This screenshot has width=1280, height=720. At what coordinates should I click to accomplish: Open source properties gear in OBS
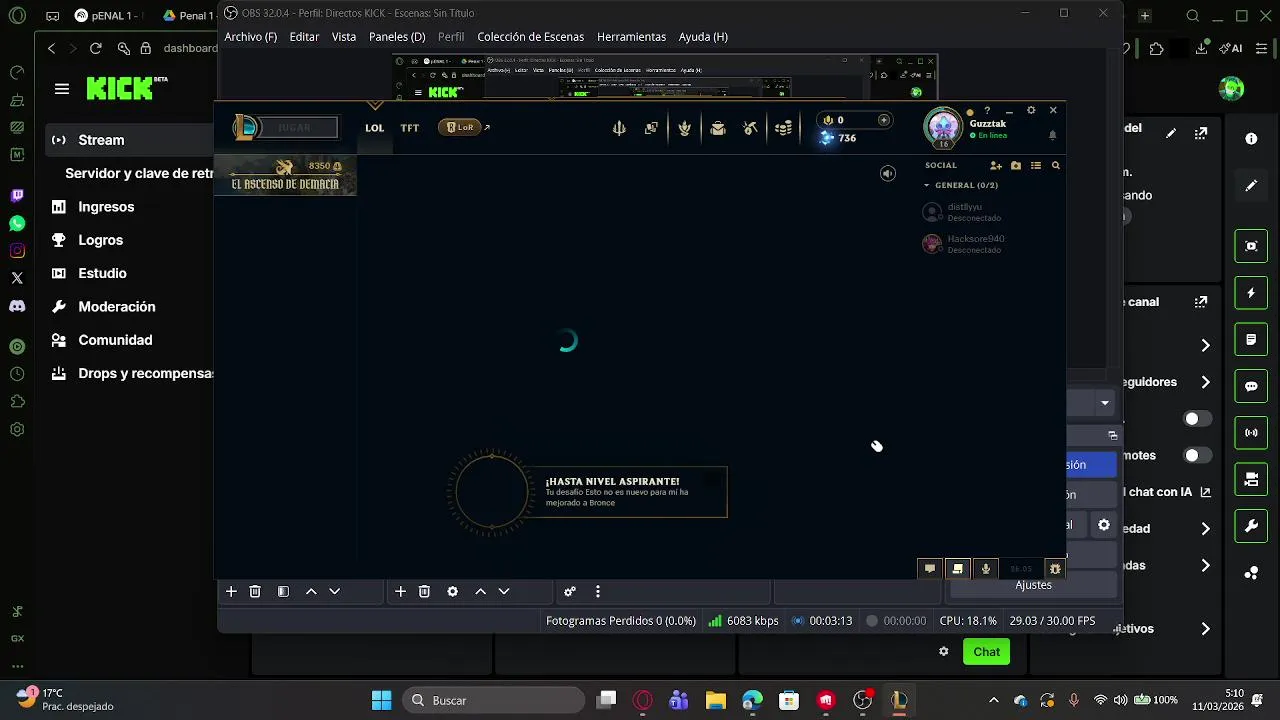click(x=452, y=592)
